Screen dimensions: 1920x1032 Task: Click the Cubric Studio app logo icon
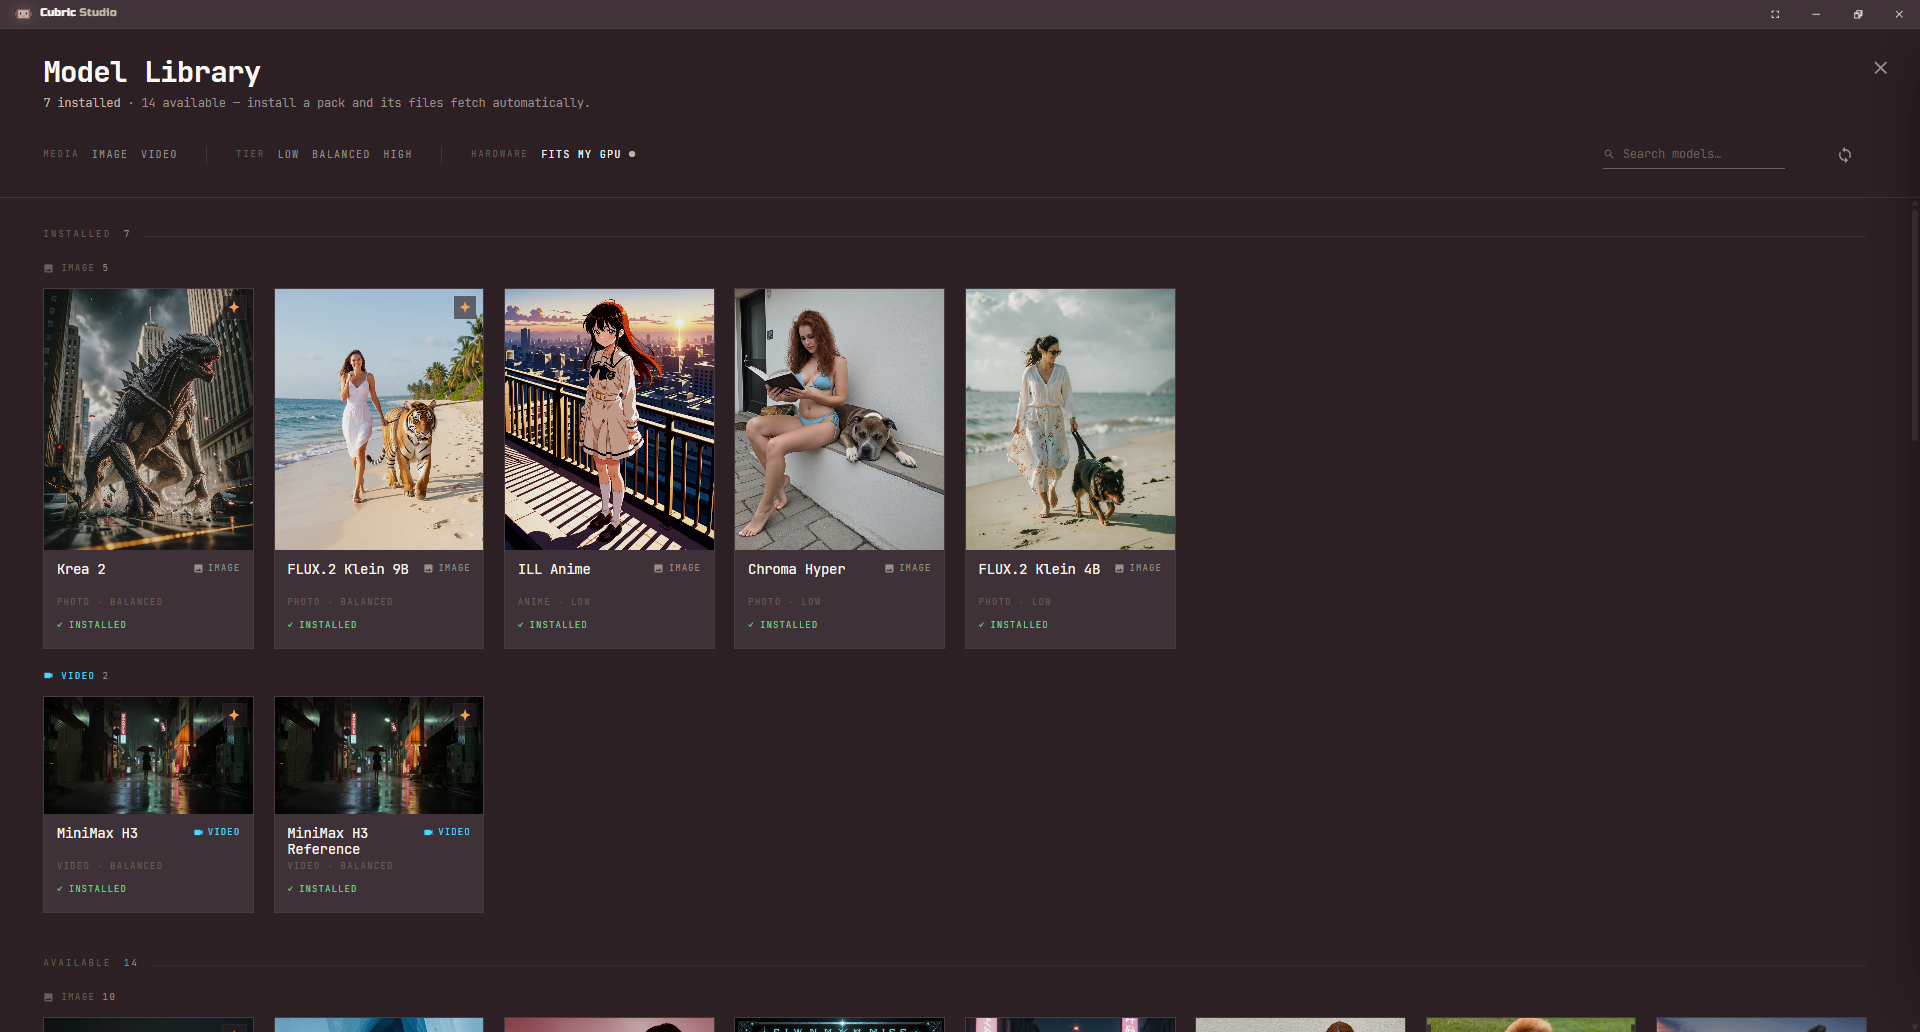(x=23, y=13)
